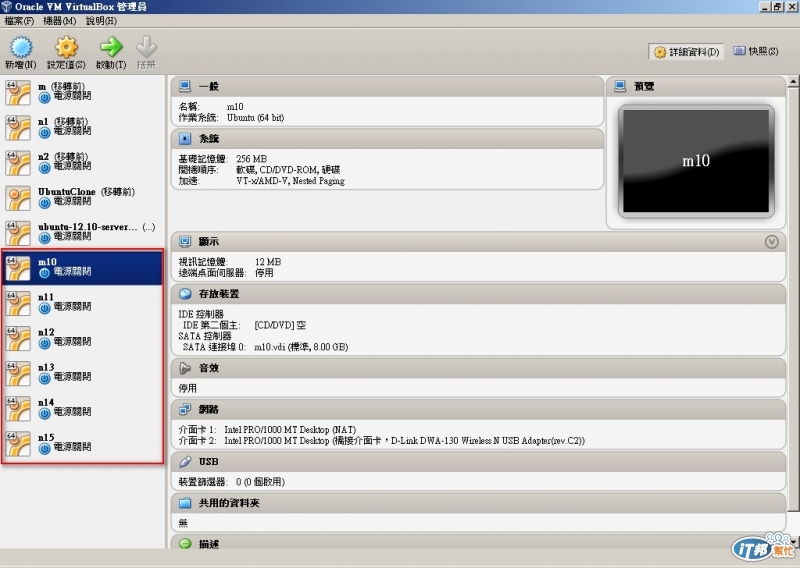Click the power-off status icon under ubuntu-12.10-server
800x568 pixels.
click(44, 237)
